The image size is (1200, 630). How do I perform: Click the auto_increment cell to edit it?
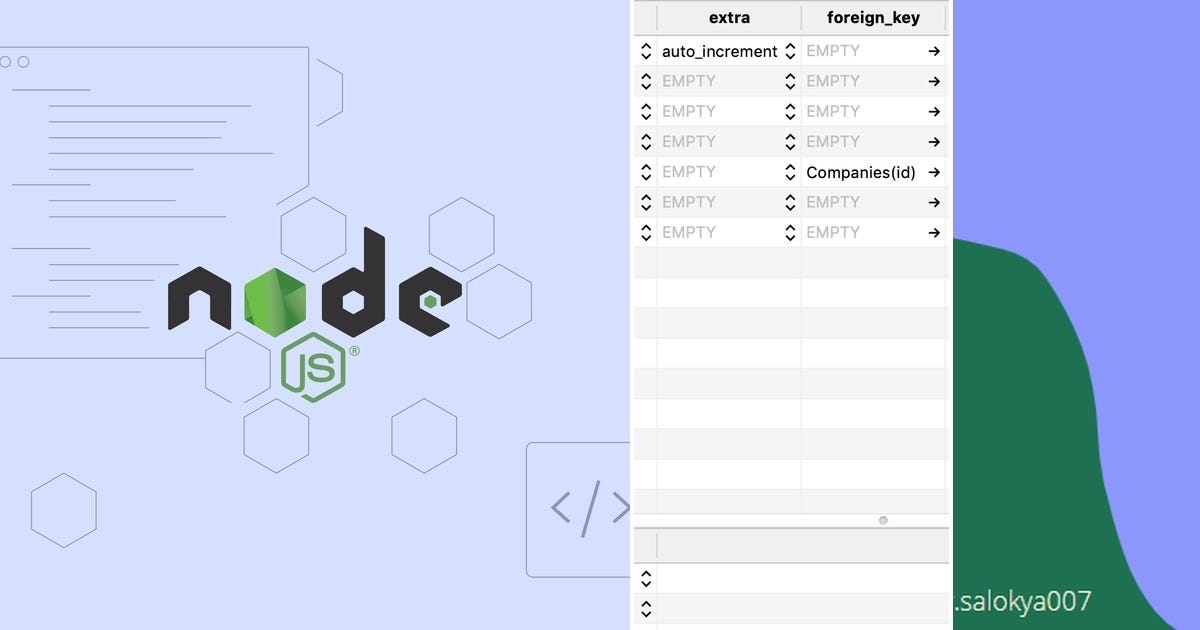(x=718, y=51)
